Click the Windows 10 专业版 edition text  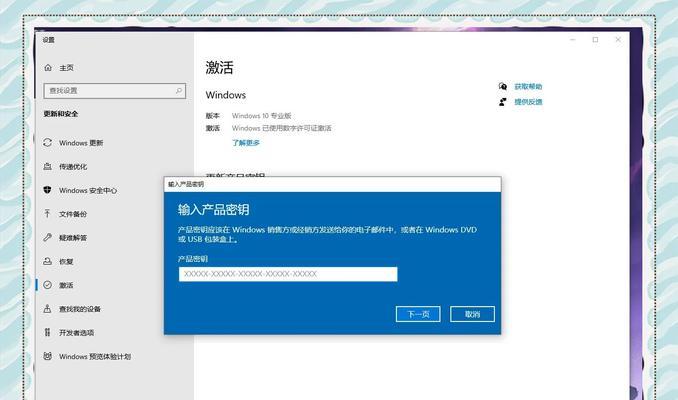coord(262,116)
